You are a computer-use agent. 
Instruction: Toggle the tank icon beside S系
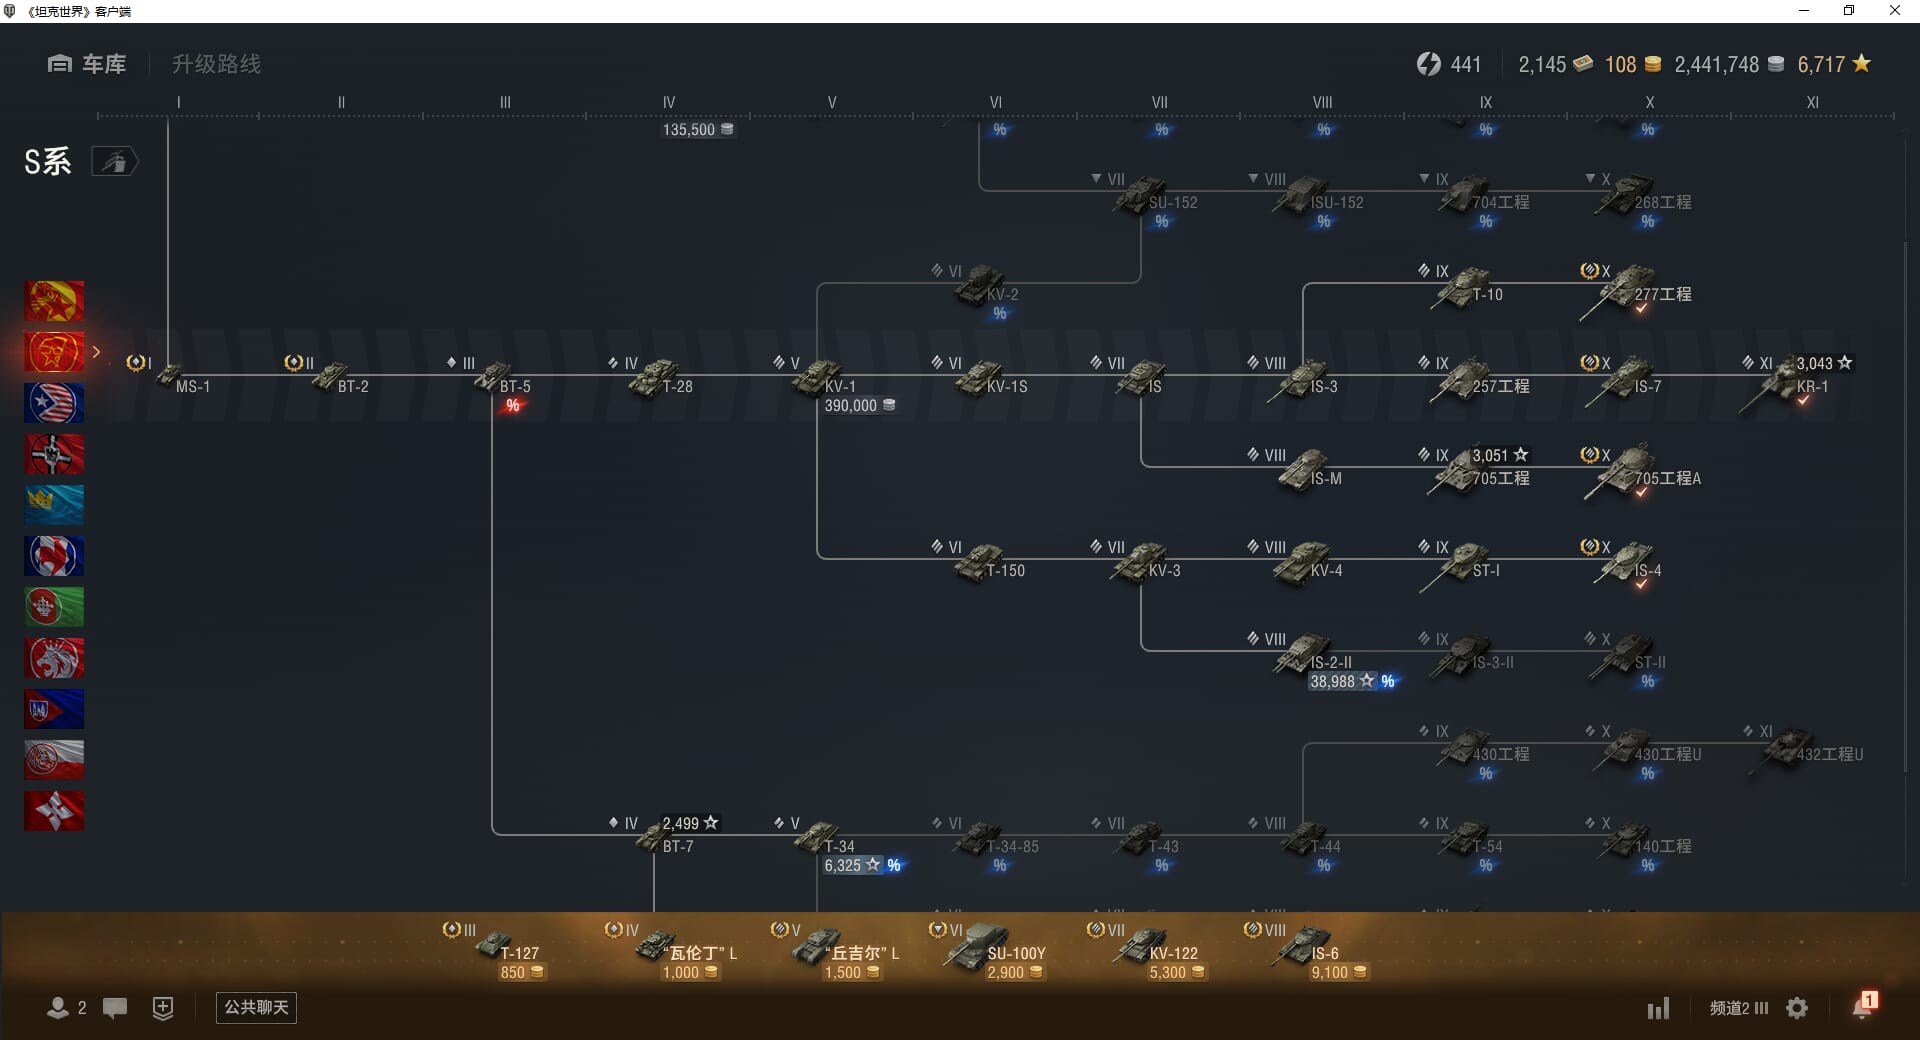pyautogui.click(x=114, y=162)
